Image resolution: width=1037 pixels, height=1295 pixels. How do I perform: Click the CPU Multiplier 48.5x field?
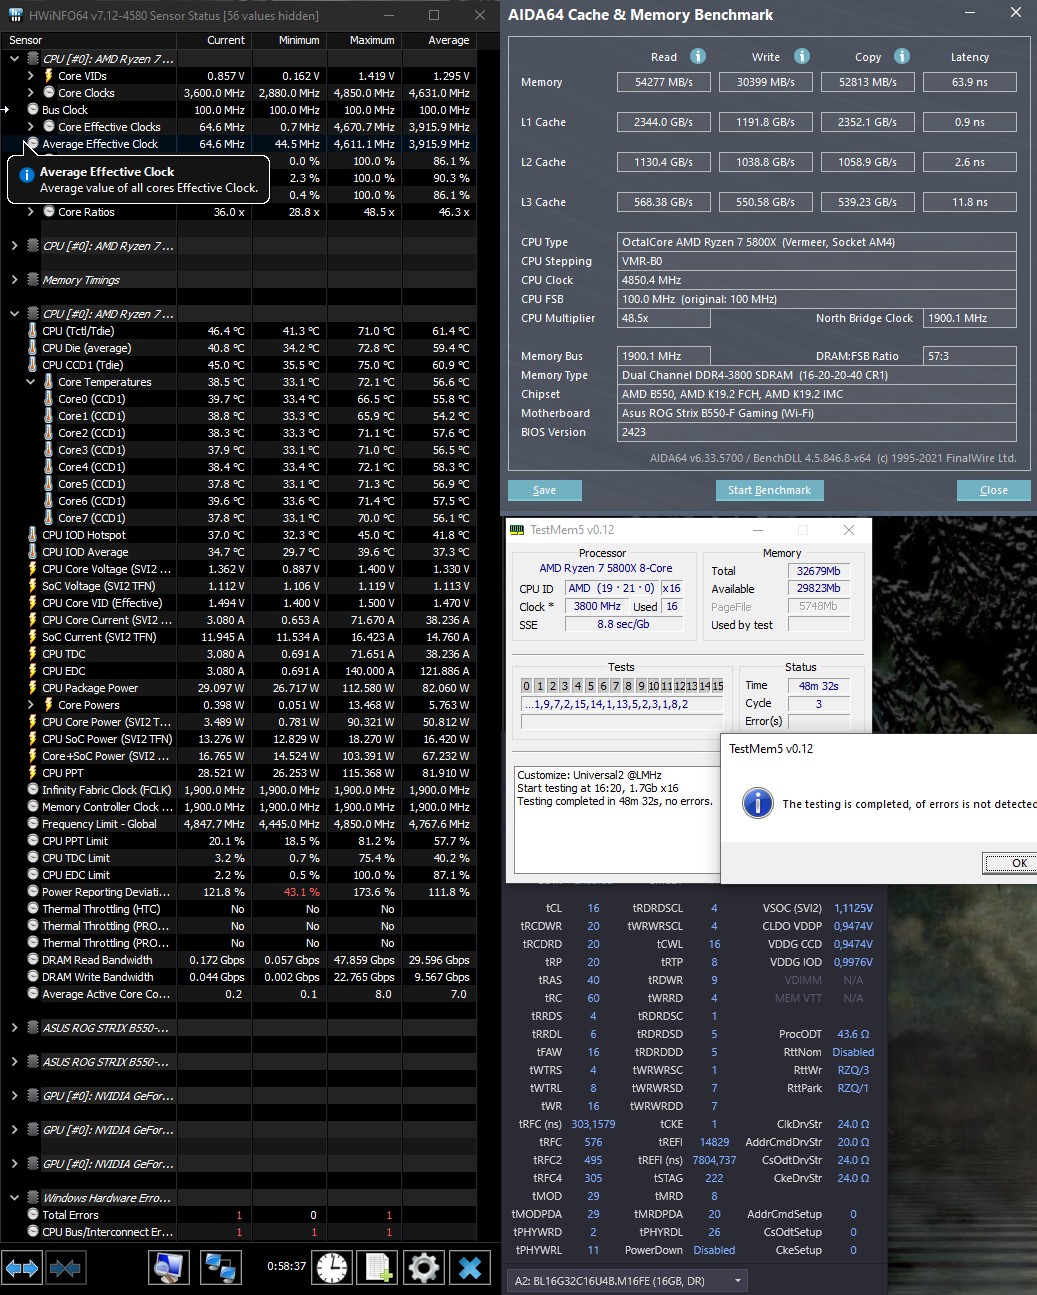(664, 318)
